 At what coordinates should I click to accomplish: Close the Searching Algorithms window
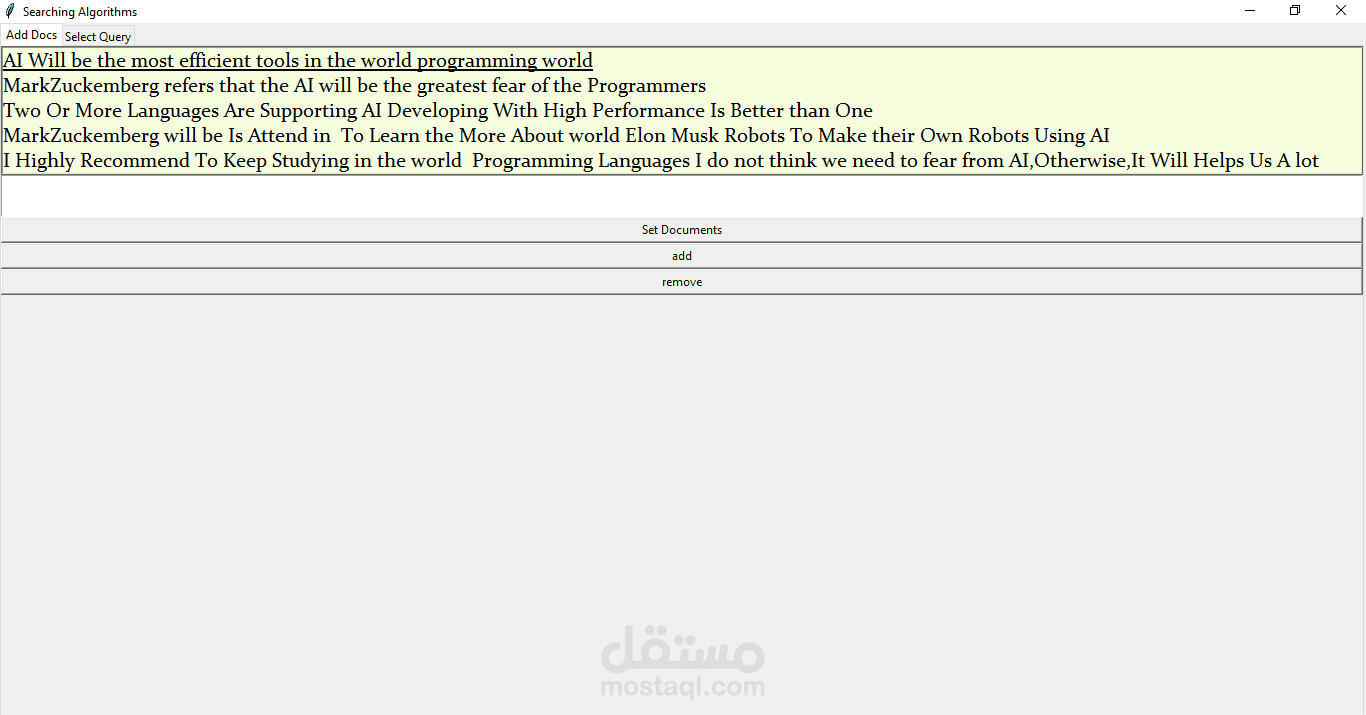coord(1341,11)
